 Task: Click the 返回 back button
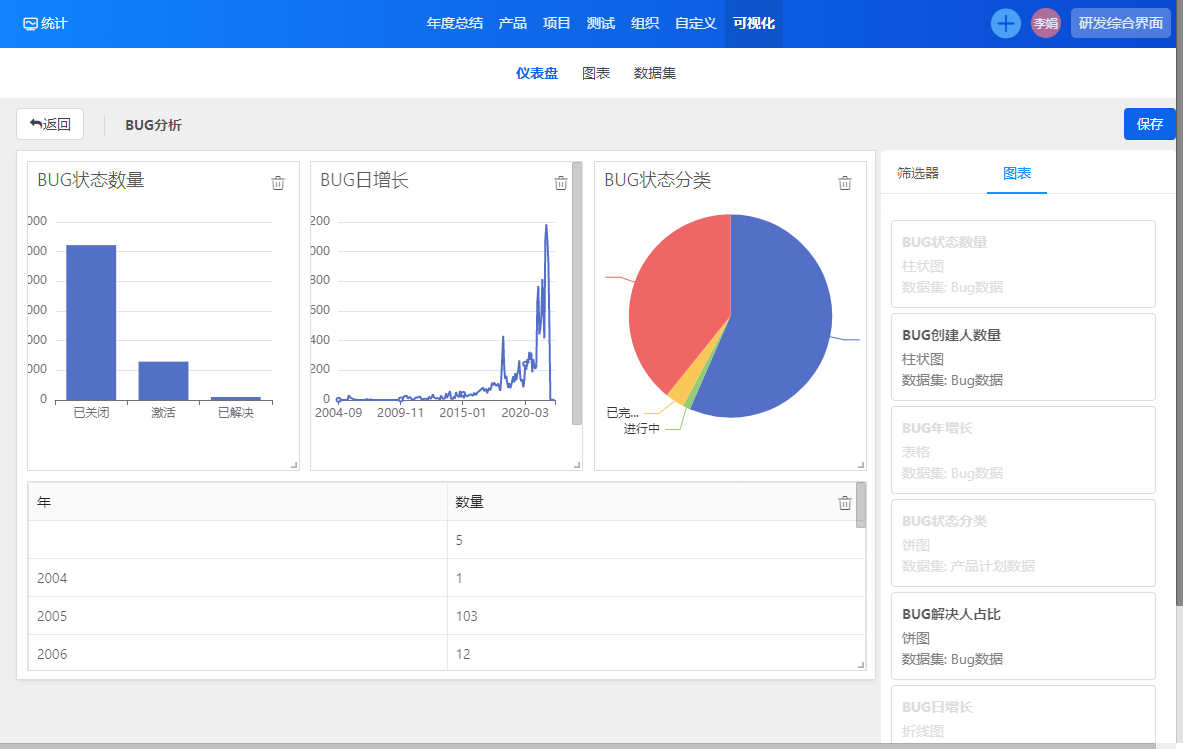pos(50,124)
